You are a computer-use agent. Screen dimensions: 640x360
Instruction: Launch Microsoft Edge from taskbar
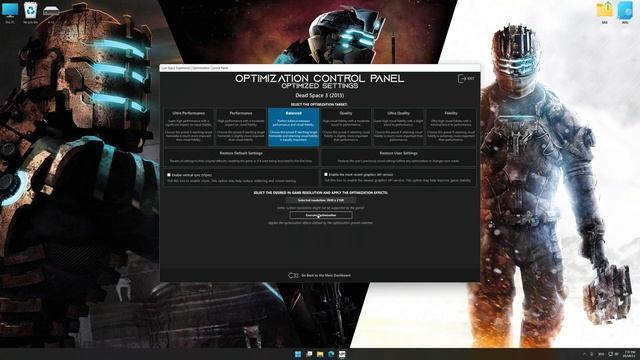pos(331,354)
